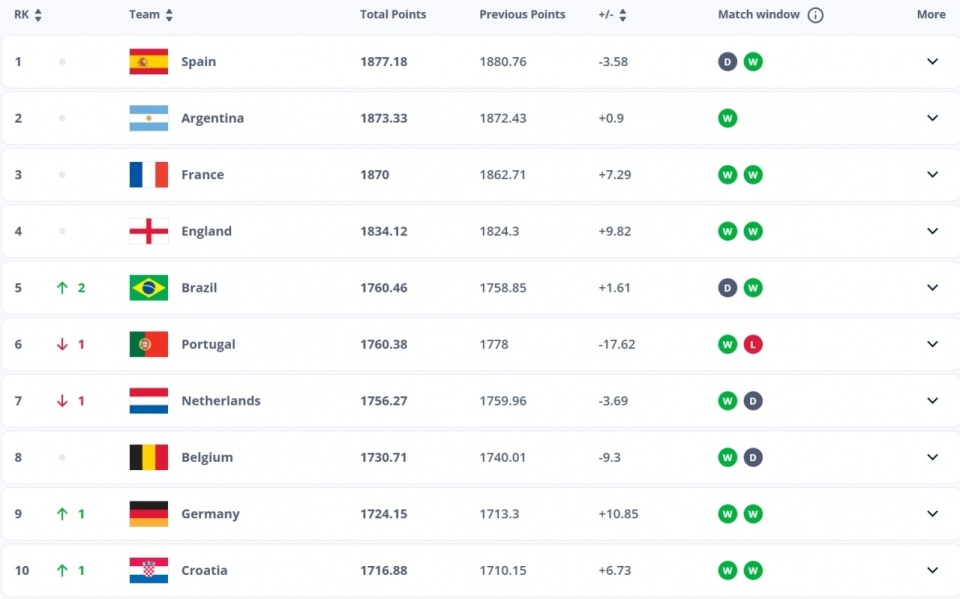This screenshot has height=599, width=960.
Task: Click the Match window info icon
Action: (816, 15)
